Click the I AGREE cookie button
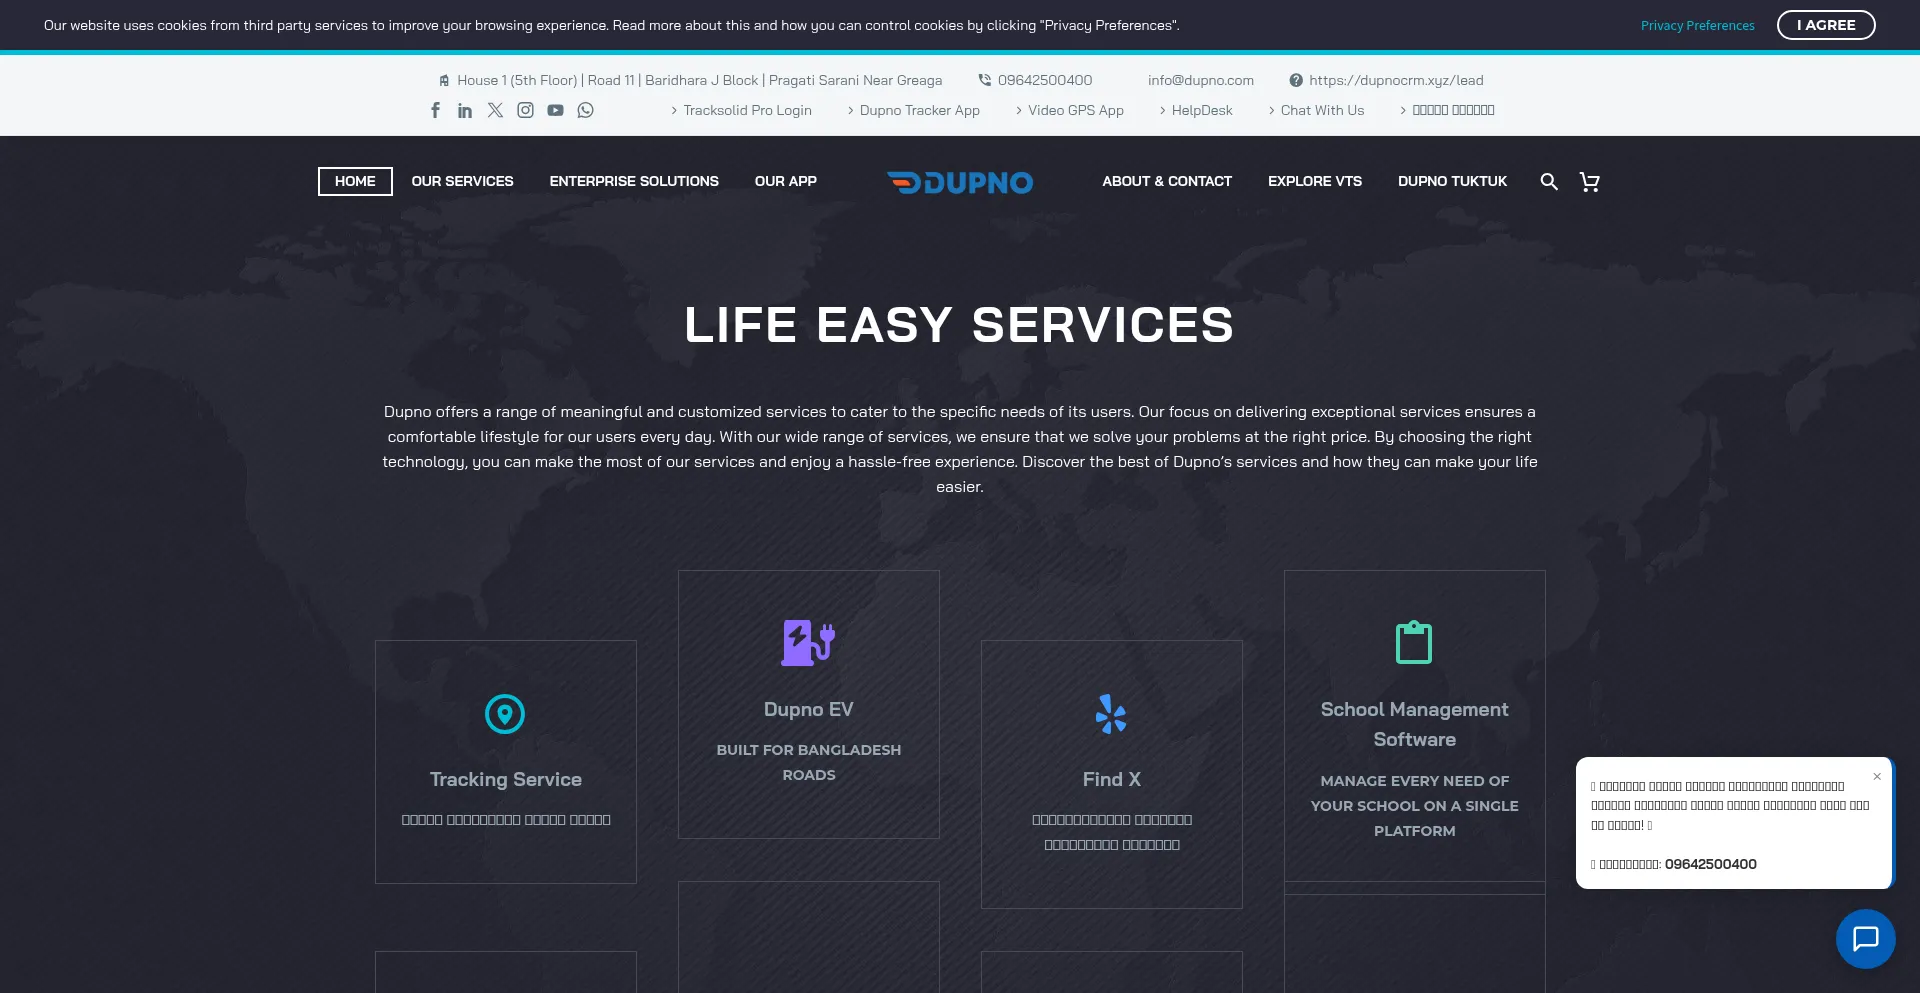Image resolution: width=1920 pixels, height=993 pixels. coord(1826,25)
